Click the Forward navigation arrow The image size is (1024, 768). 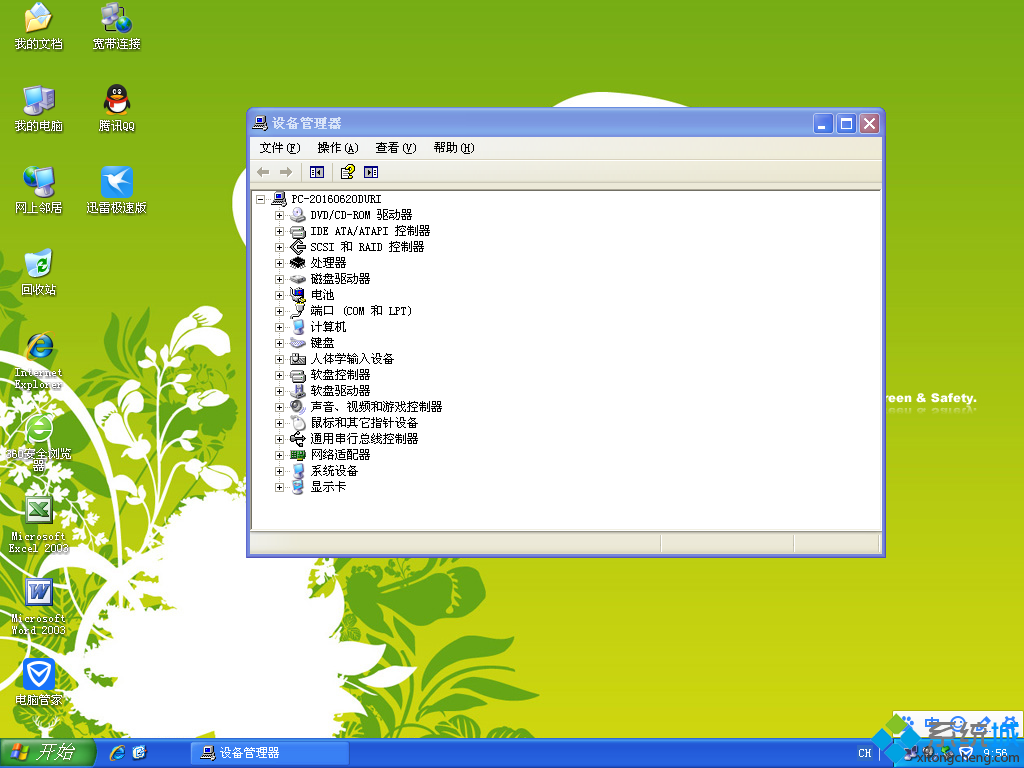(x=288, y=172)
